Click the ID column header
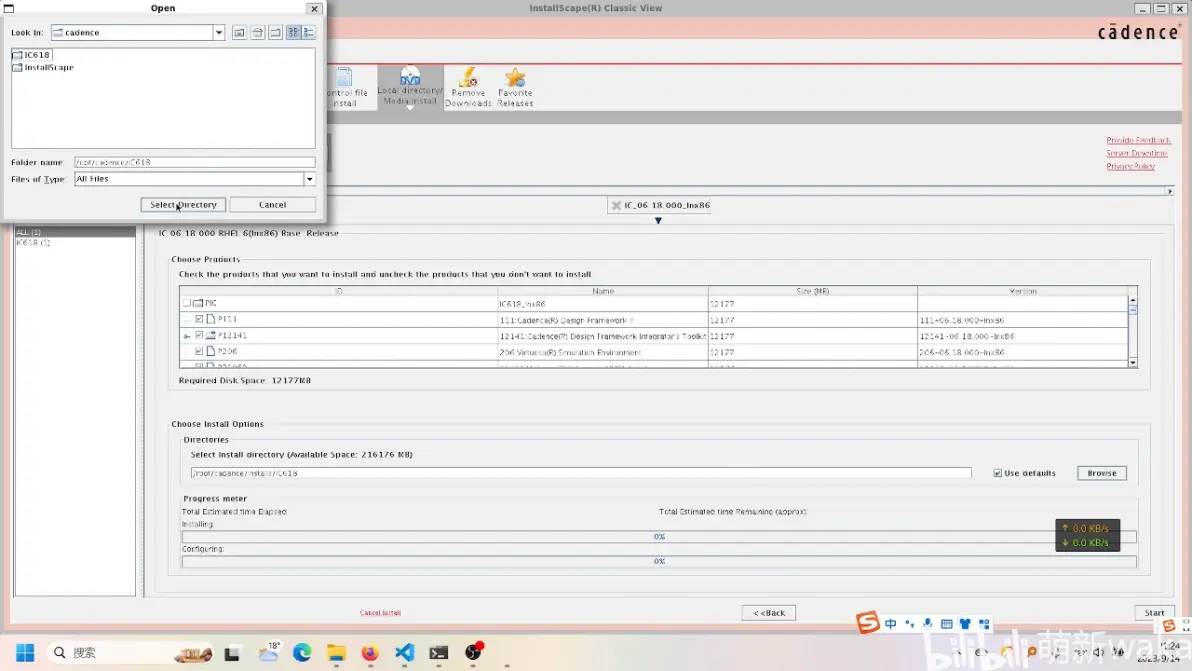 tap(338, 291)
